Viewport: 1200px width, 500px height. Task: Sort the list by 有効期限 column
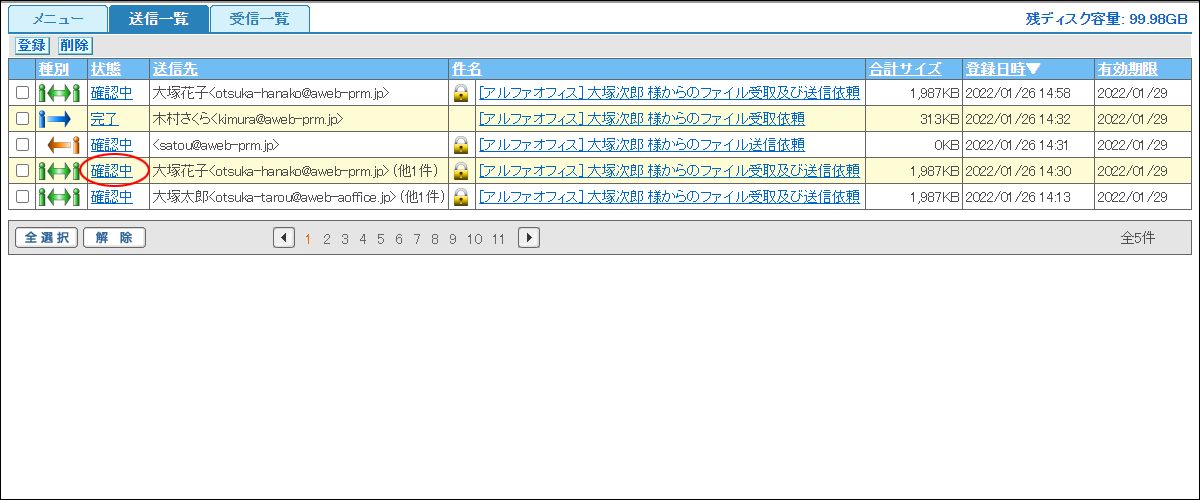point(1127,69)
